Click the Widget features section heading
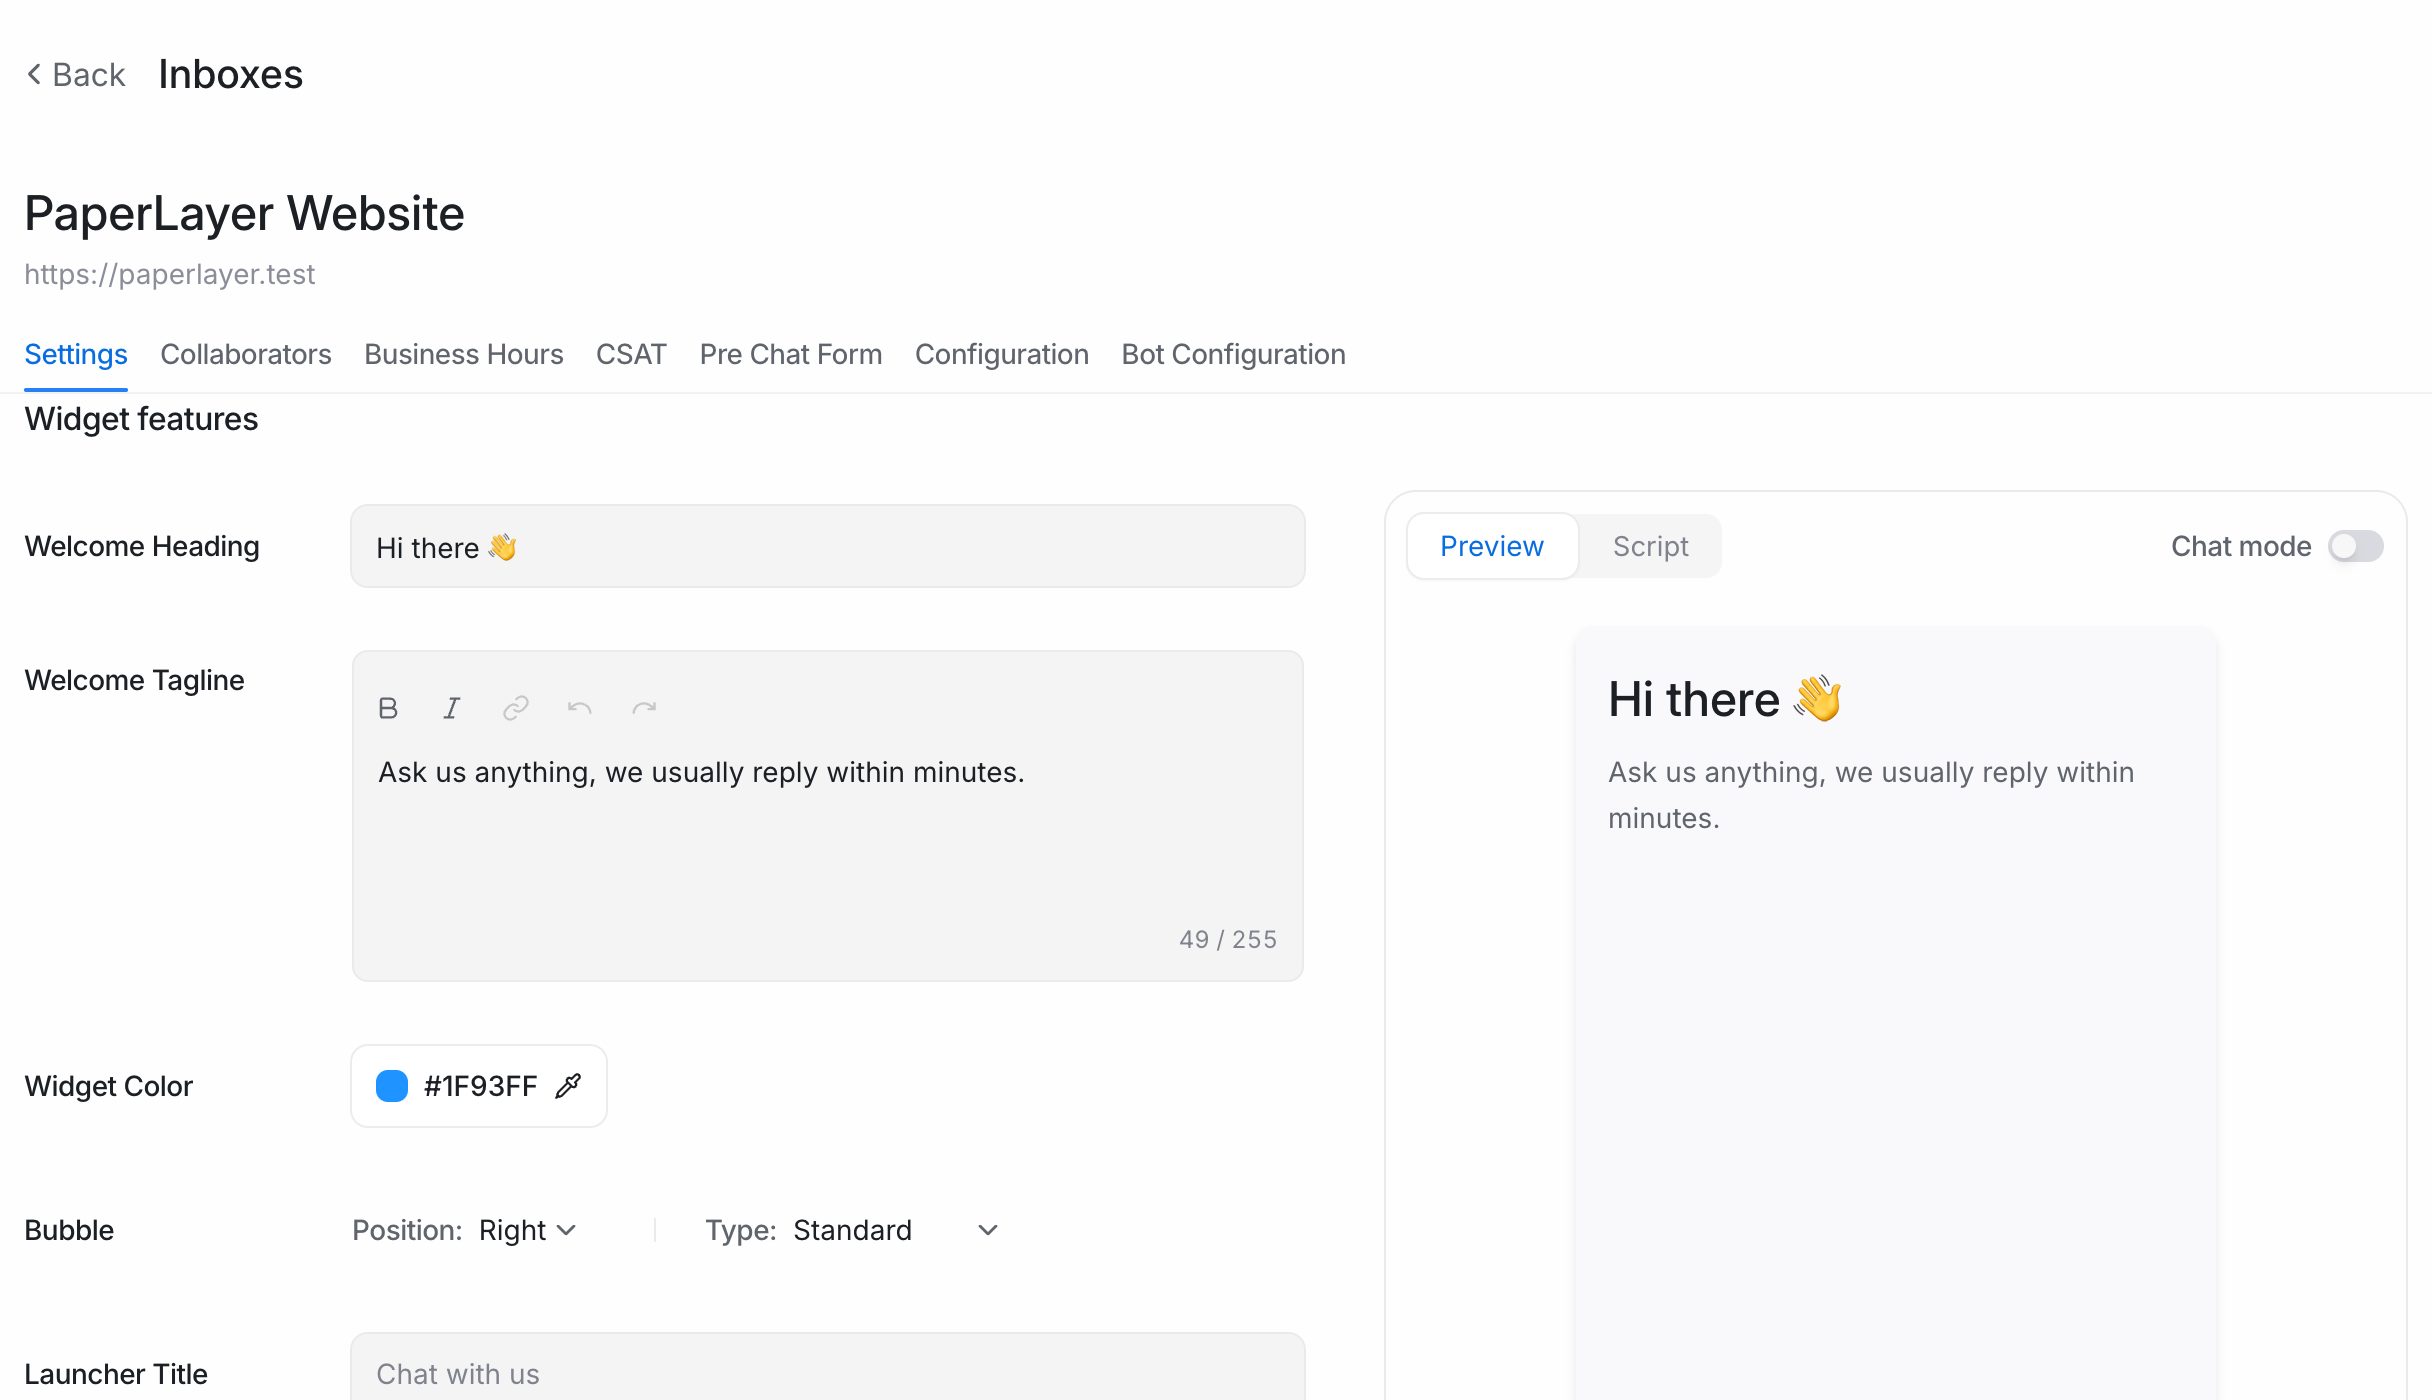The height and width of the screenshot is (1400, 2432). 141,419
